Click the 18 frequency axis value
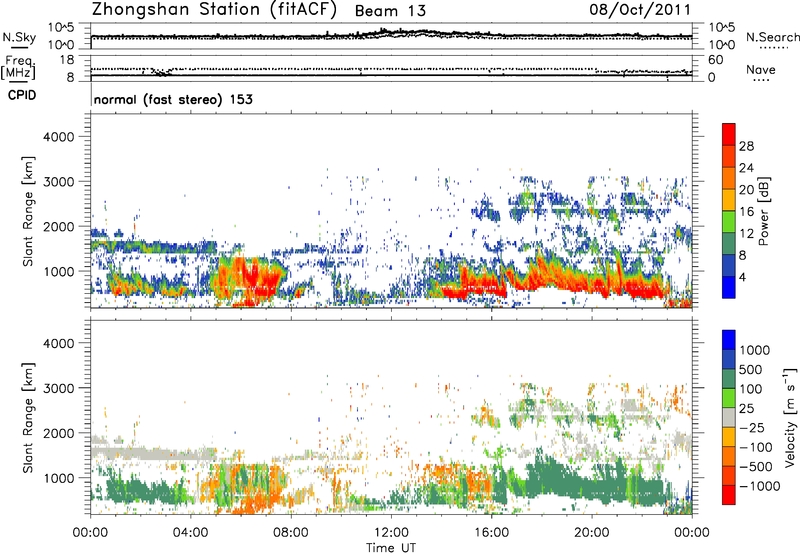The image size is (800, 554). (x=67, y=60)
